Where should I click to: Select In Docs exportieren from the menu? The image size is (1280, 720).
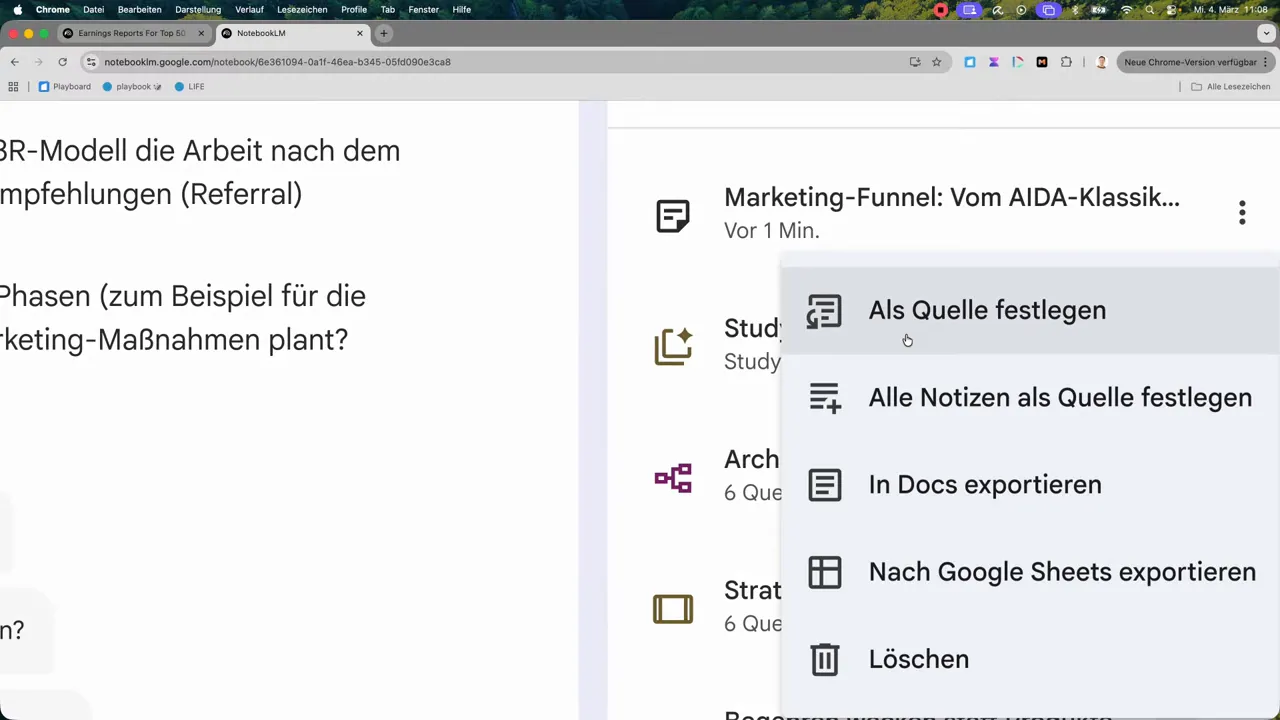985,484
